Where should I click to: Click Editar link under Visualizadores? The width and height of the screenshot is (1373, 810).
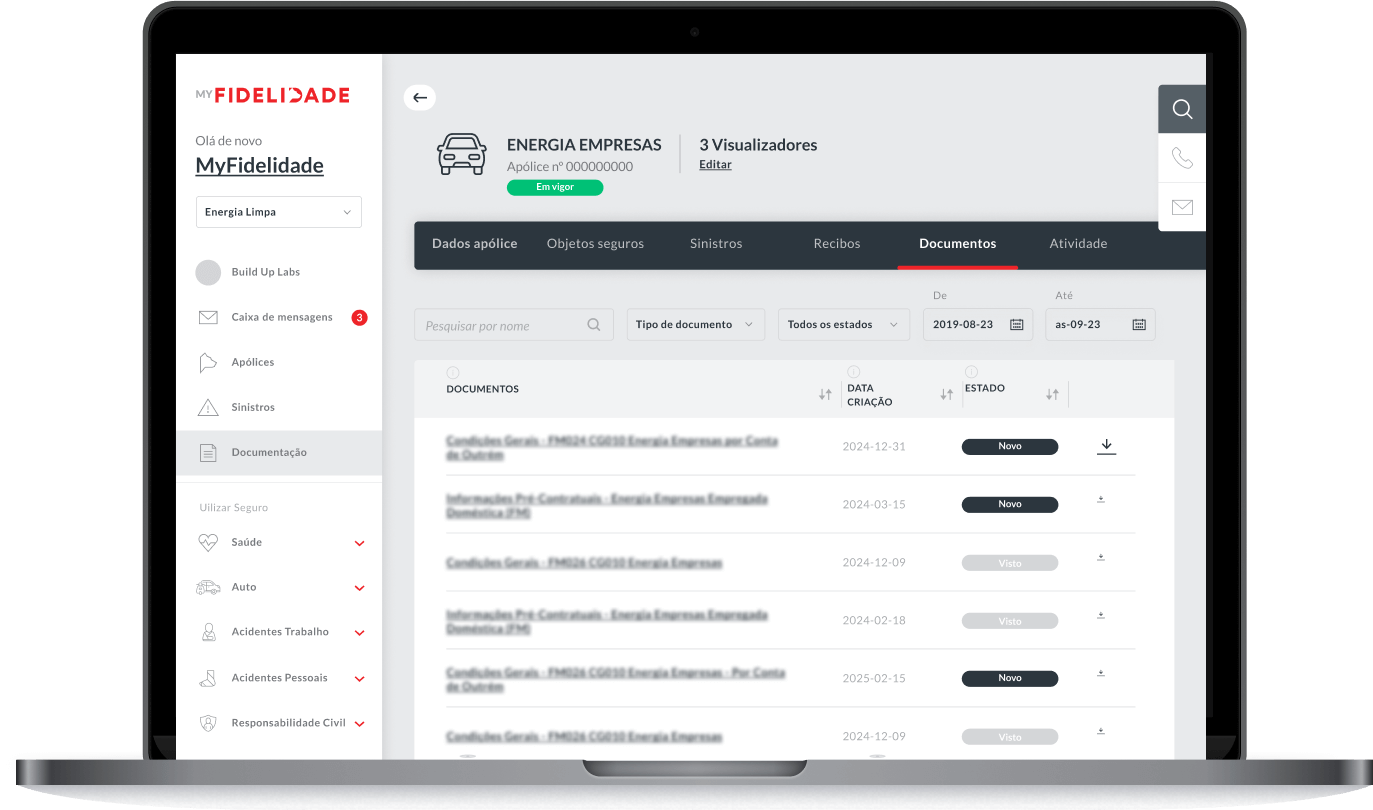tap(715, 164)
